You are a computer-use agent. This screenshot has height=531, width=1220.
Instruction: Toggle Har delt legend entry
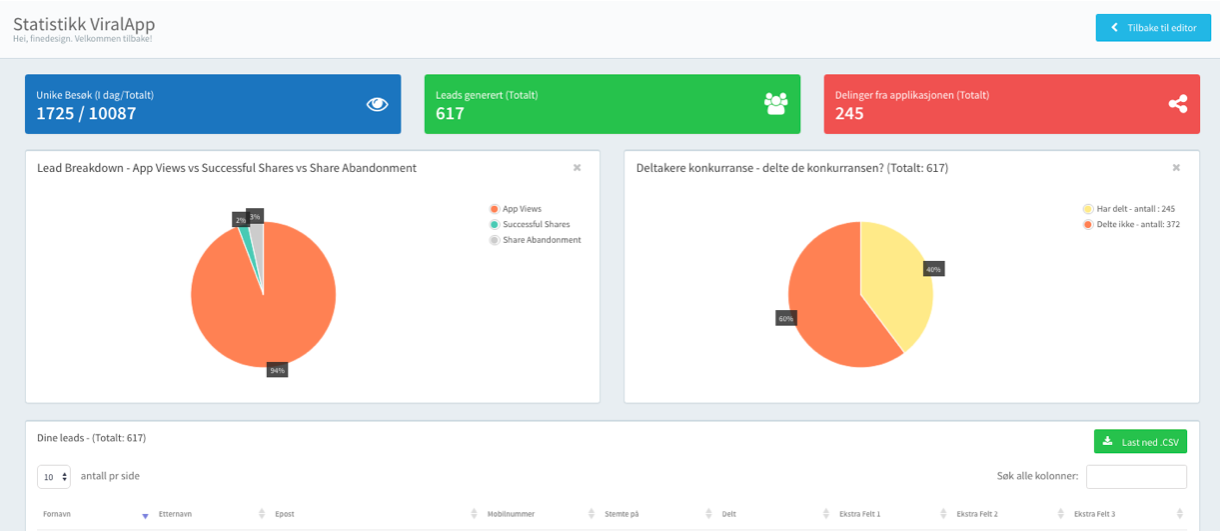tap(1127, 209)
